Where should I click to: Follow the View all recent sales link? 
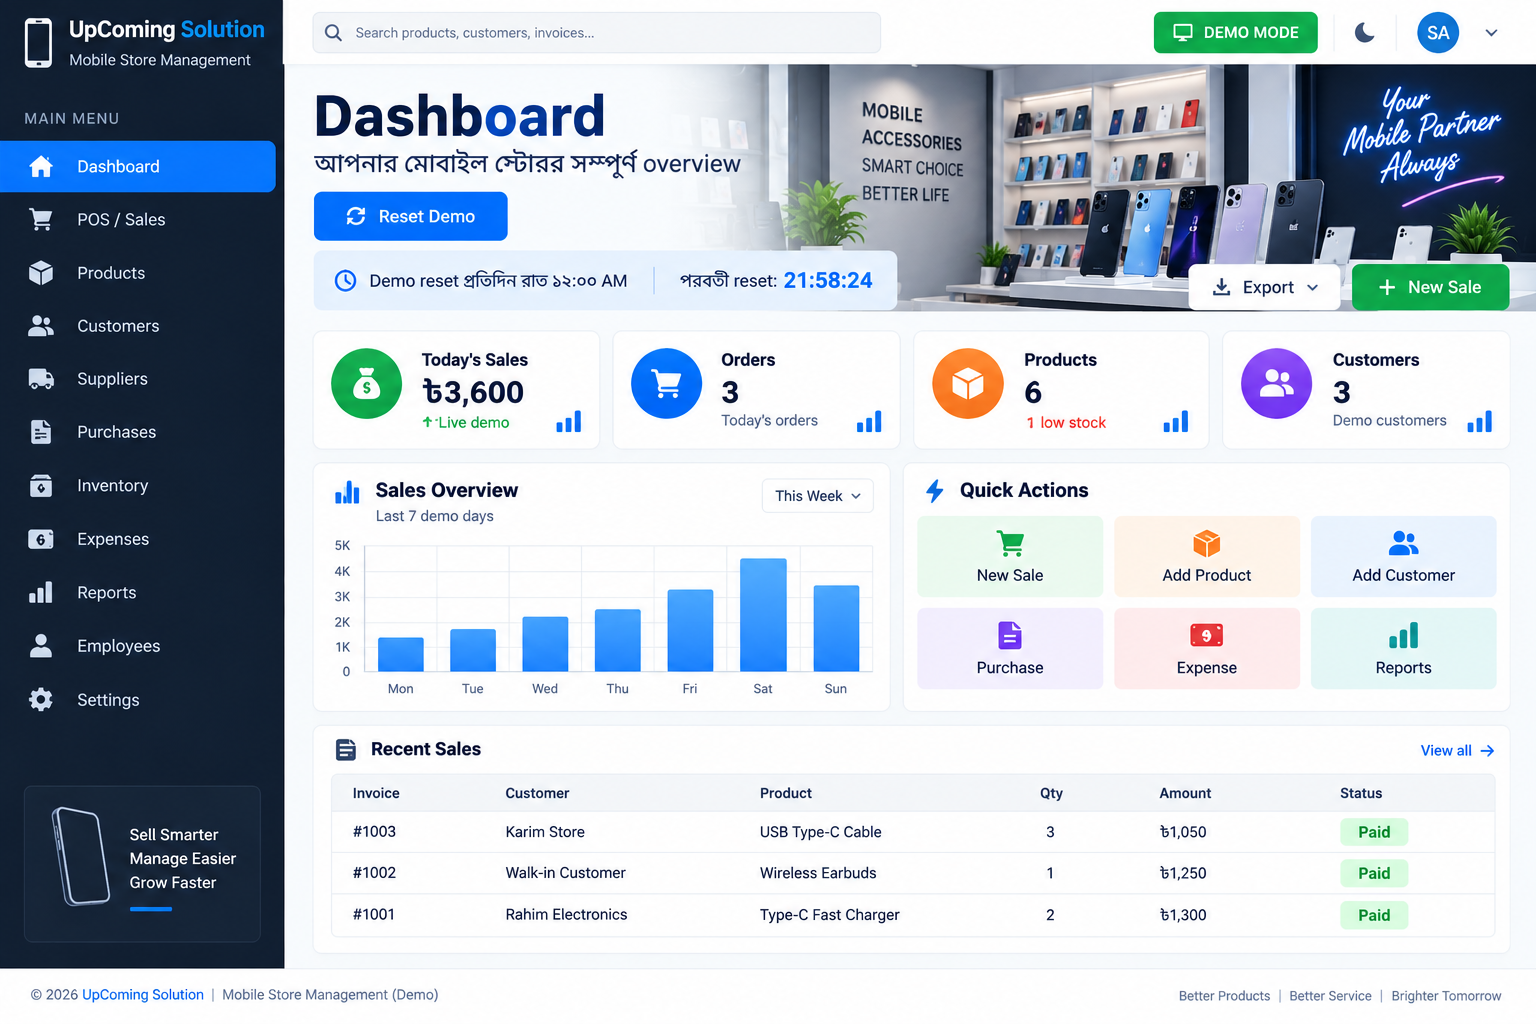click(x=1457, y=751)
